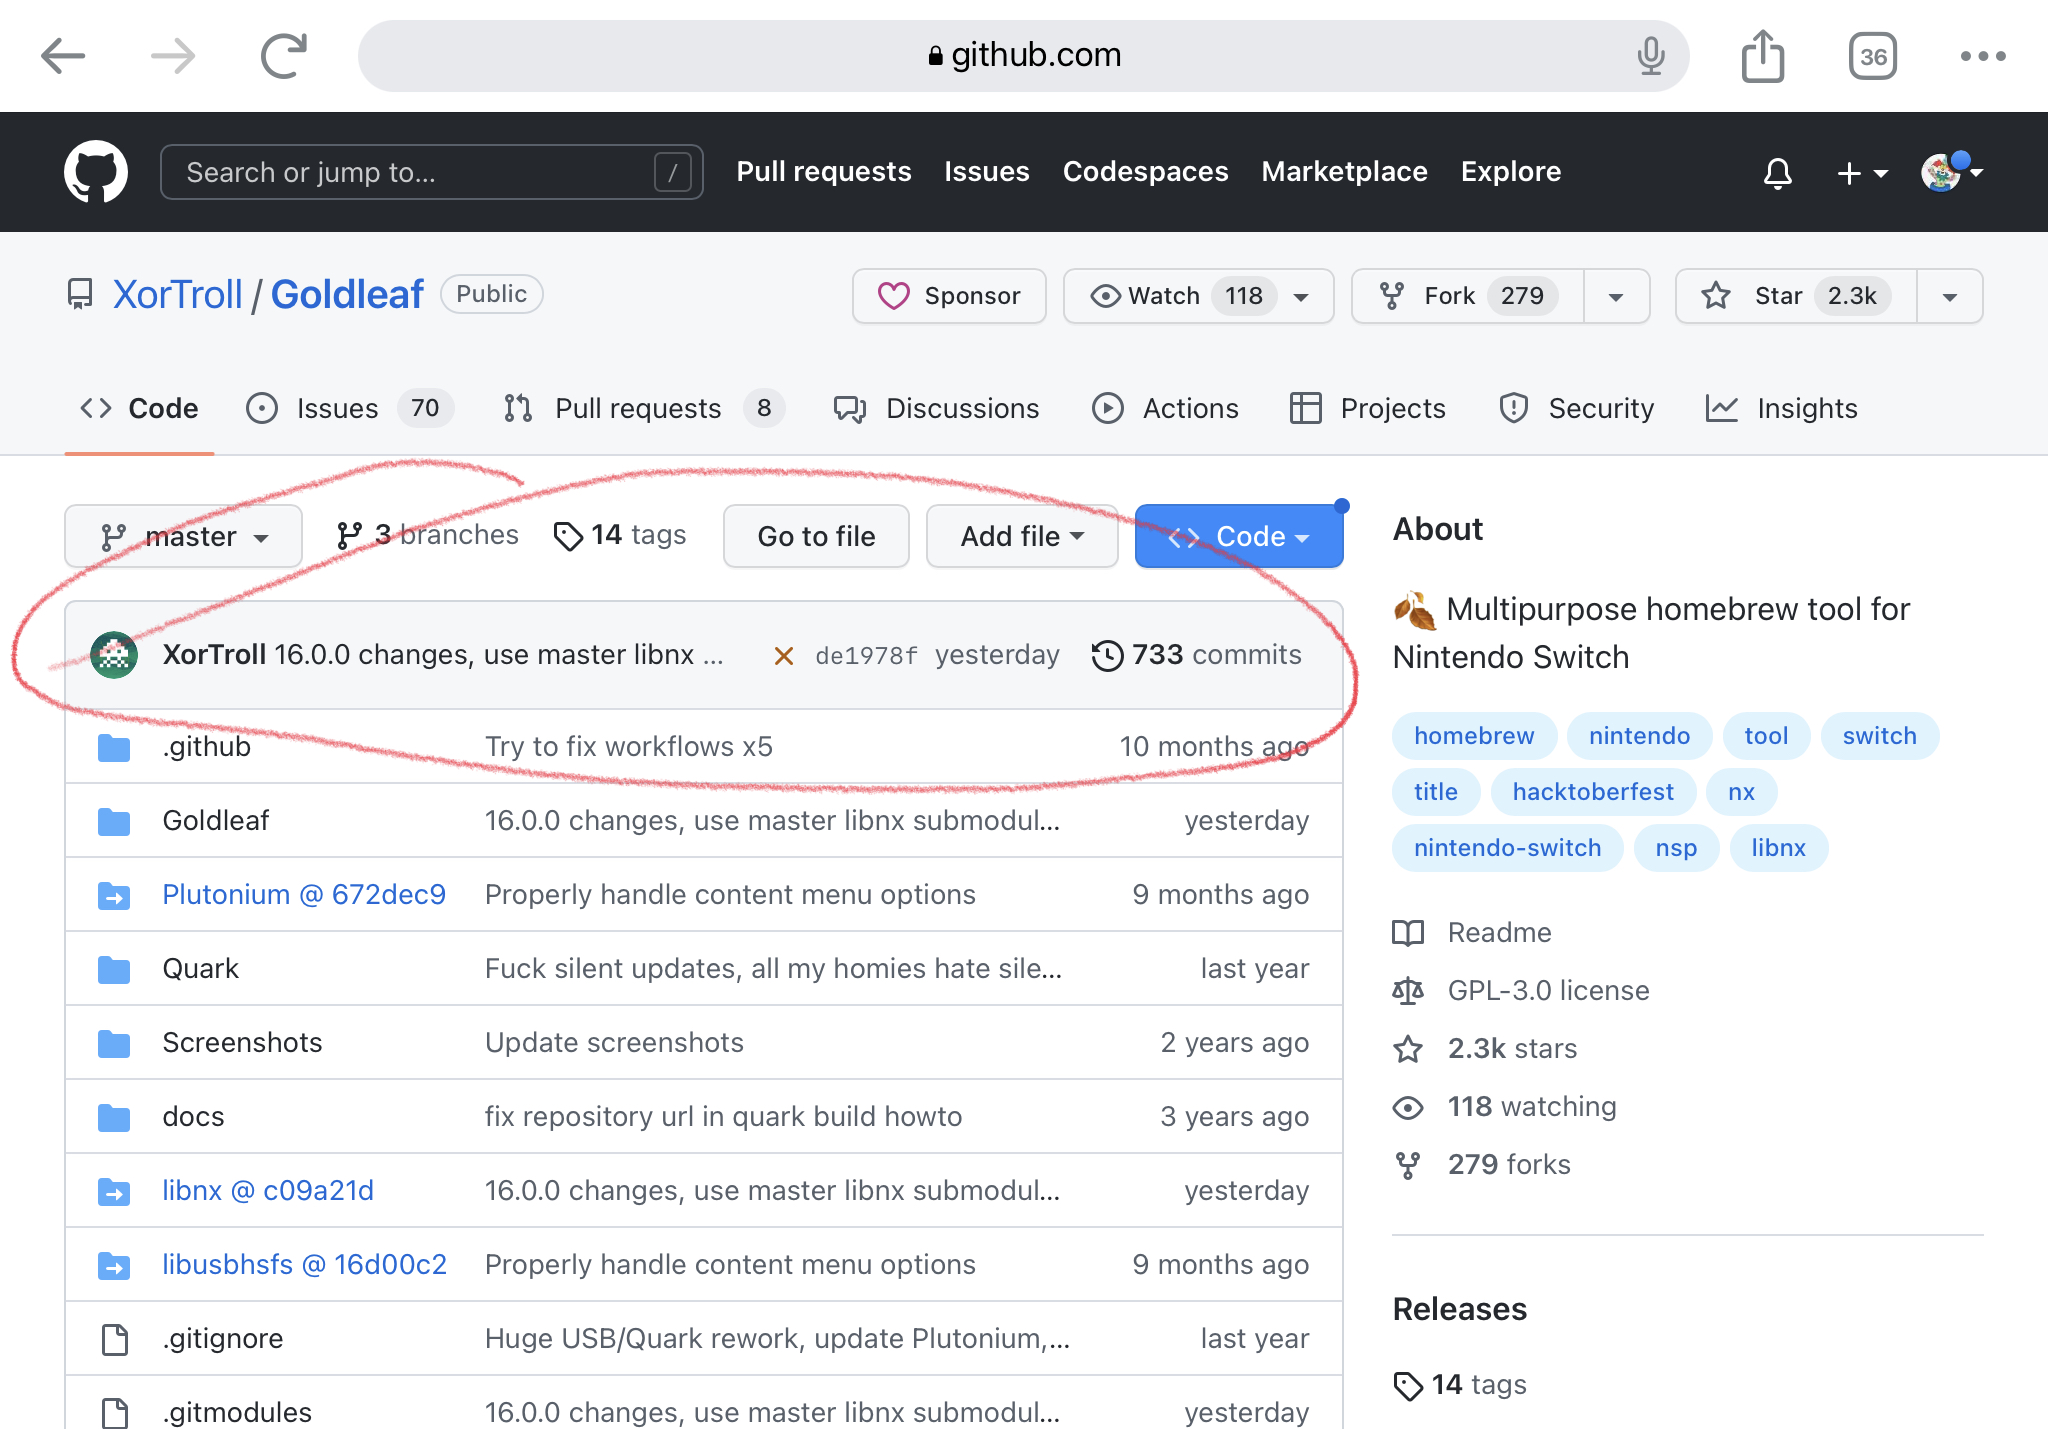Open the Quark folder

tap(201, 969)
